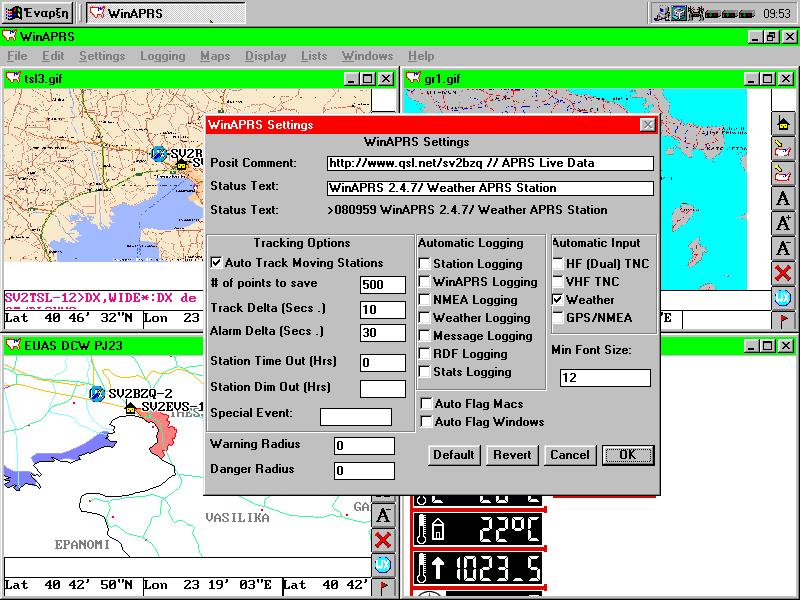
Task: Click the red flag icon in gr1.gif toolbar
Action: click(x=783, y=321)
